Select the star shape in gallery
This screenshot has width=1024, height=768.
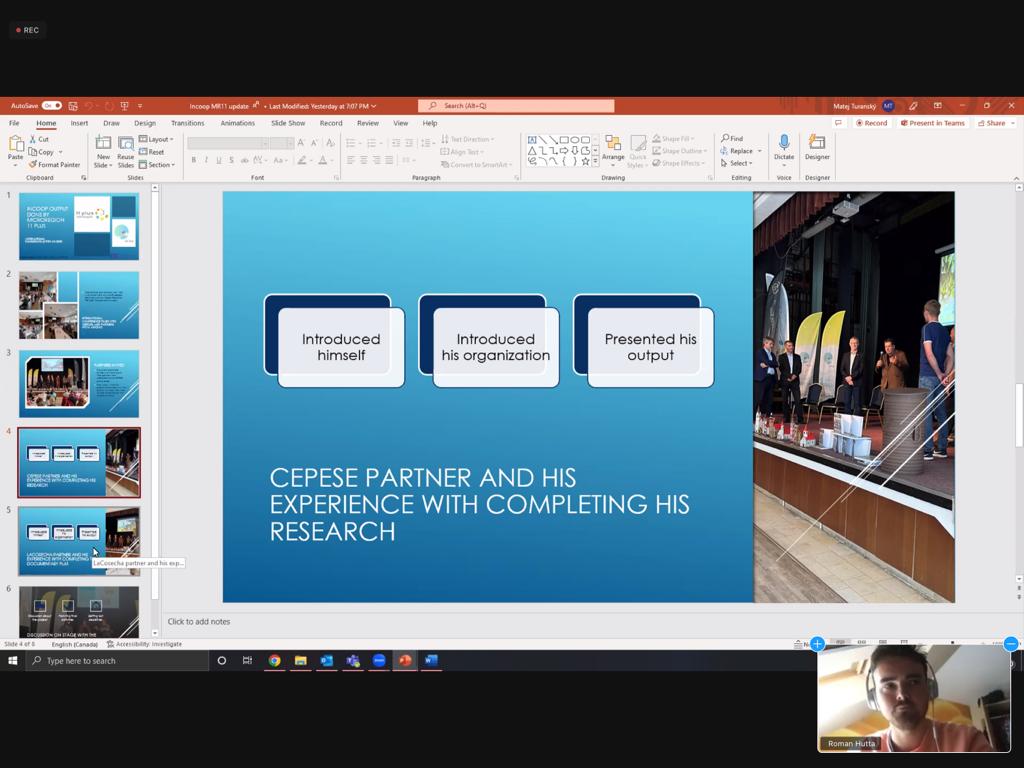(x=585, y=161)
